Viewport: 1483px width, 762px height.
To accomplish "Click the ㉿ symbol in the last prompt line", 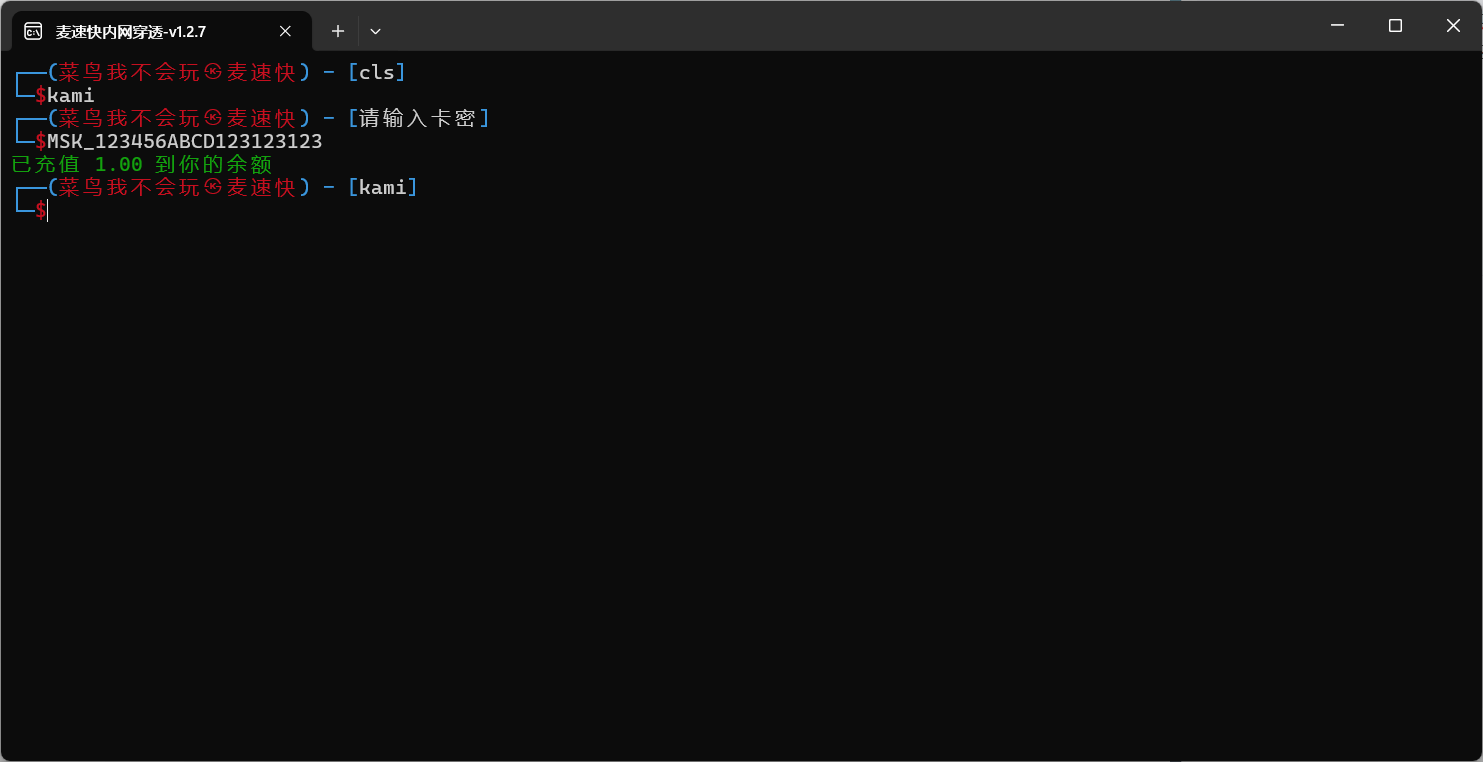I will 212,187.
